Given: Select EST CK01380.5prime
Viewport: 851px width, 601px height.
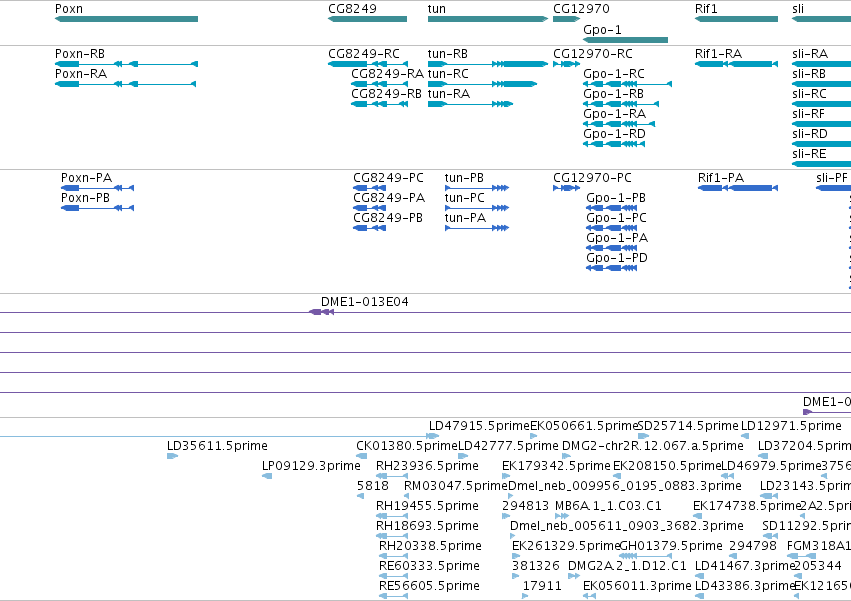Looking at the screenshot, I should [x=407, y=446].
